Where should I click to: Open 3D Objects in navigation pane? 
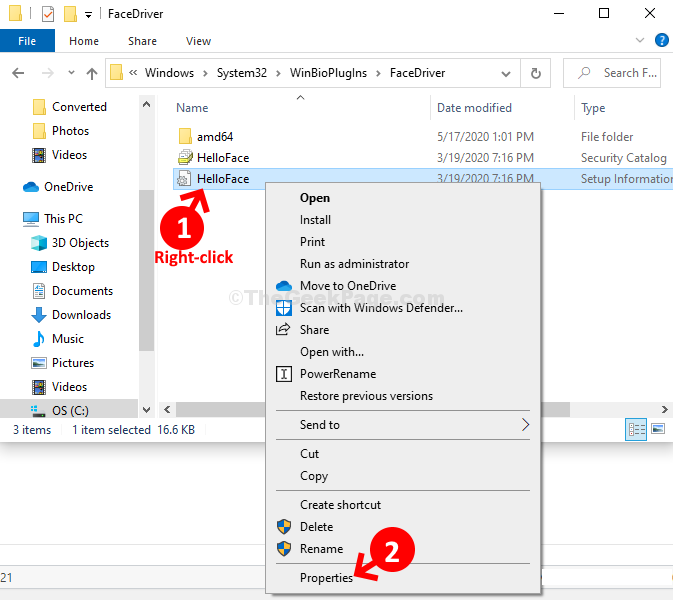click(70, 243)
